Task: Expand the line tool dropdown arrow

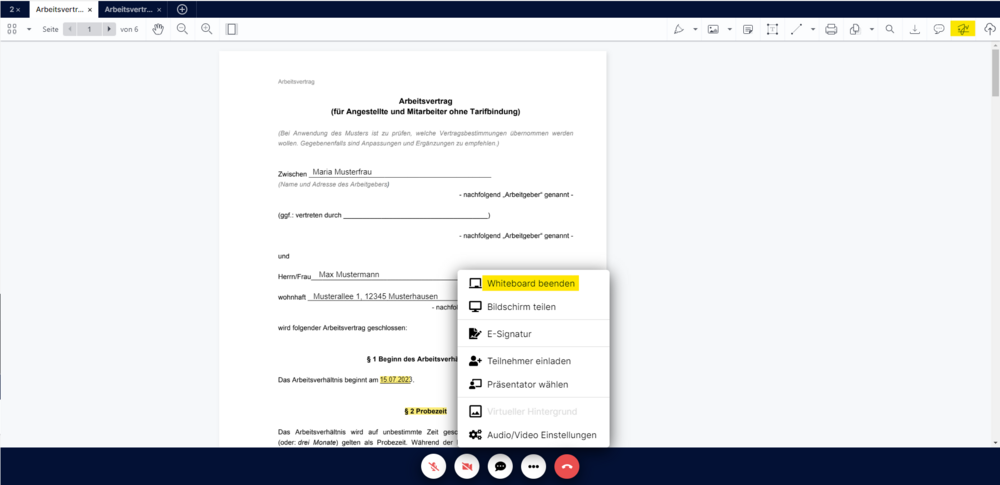Action: coord(813,29)
